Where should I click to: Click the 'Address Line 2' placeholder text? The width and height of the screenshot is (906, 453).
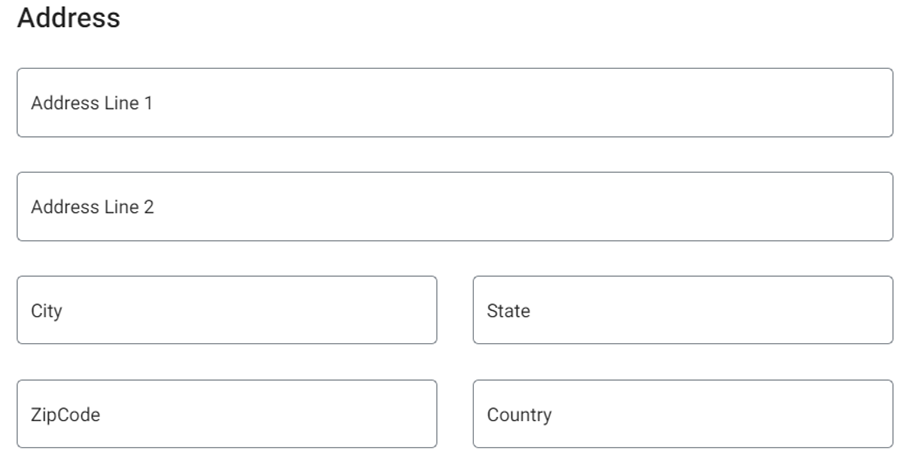coord(92,208)
